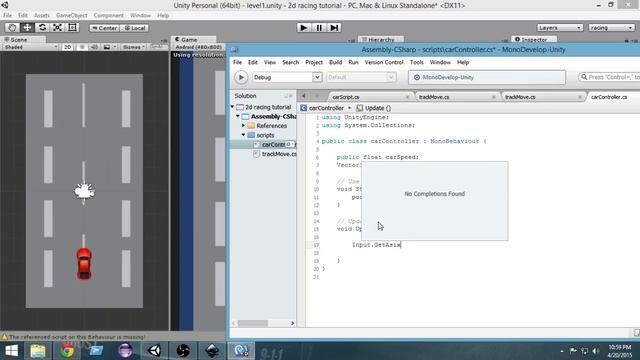
Task: Select the Rect tool in Unity toolbar
Action: coord(72,27)
